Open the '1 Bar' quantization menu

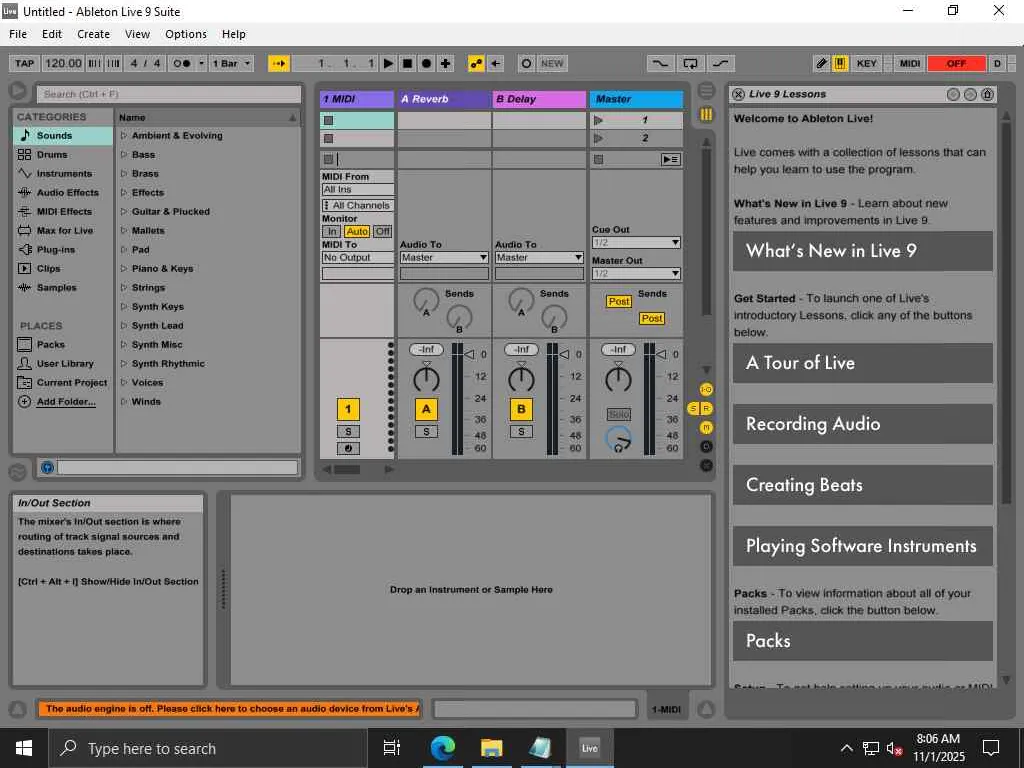point(231,63)
